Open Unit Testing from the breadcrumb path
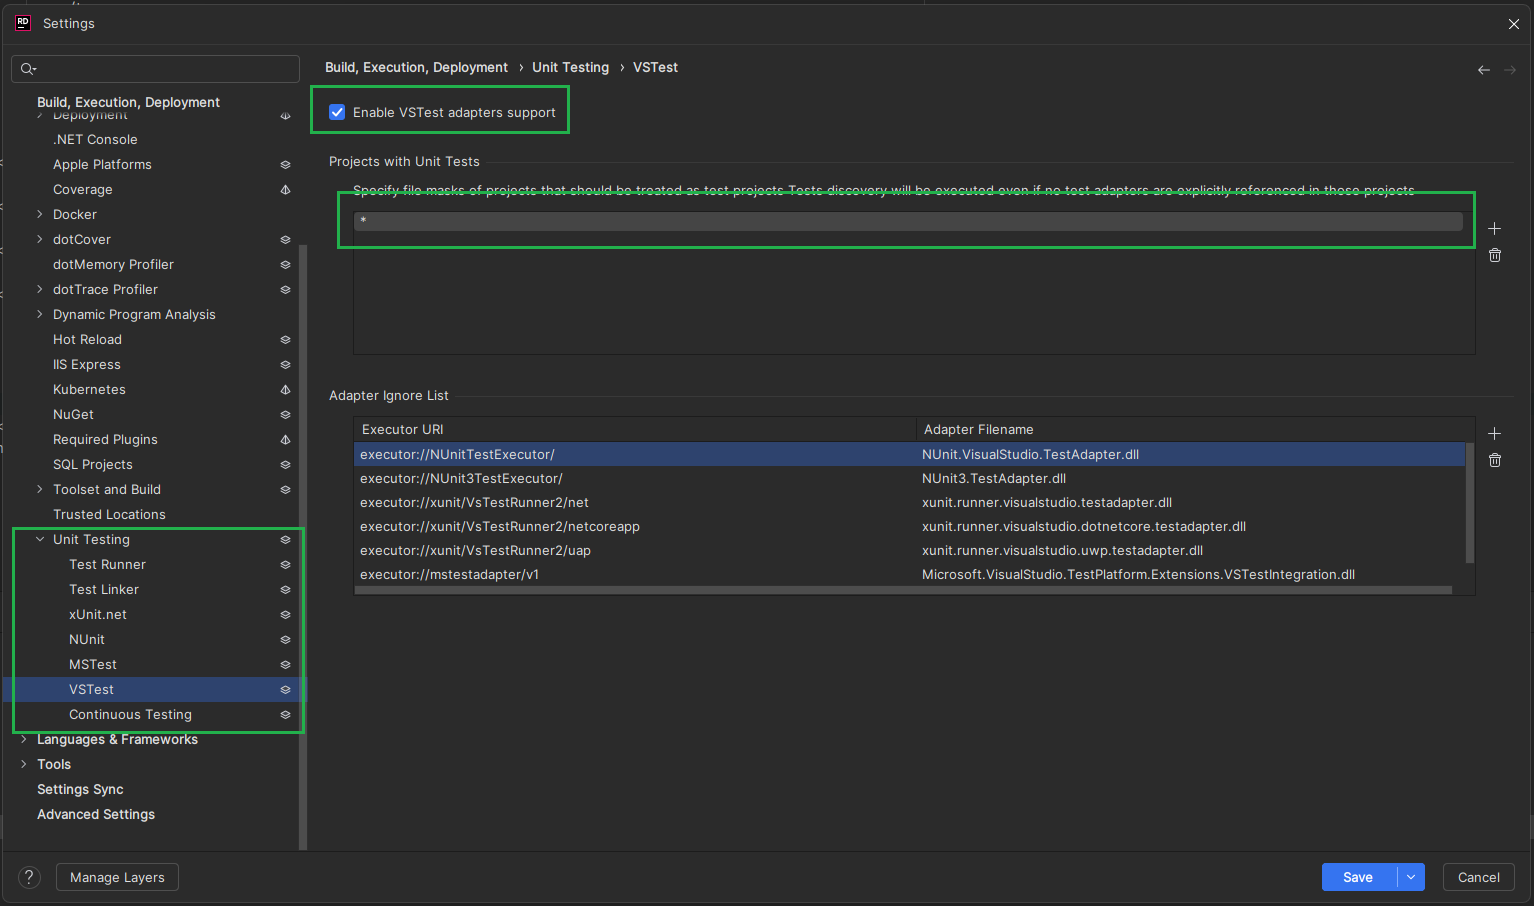 click(x=570, y=67)
